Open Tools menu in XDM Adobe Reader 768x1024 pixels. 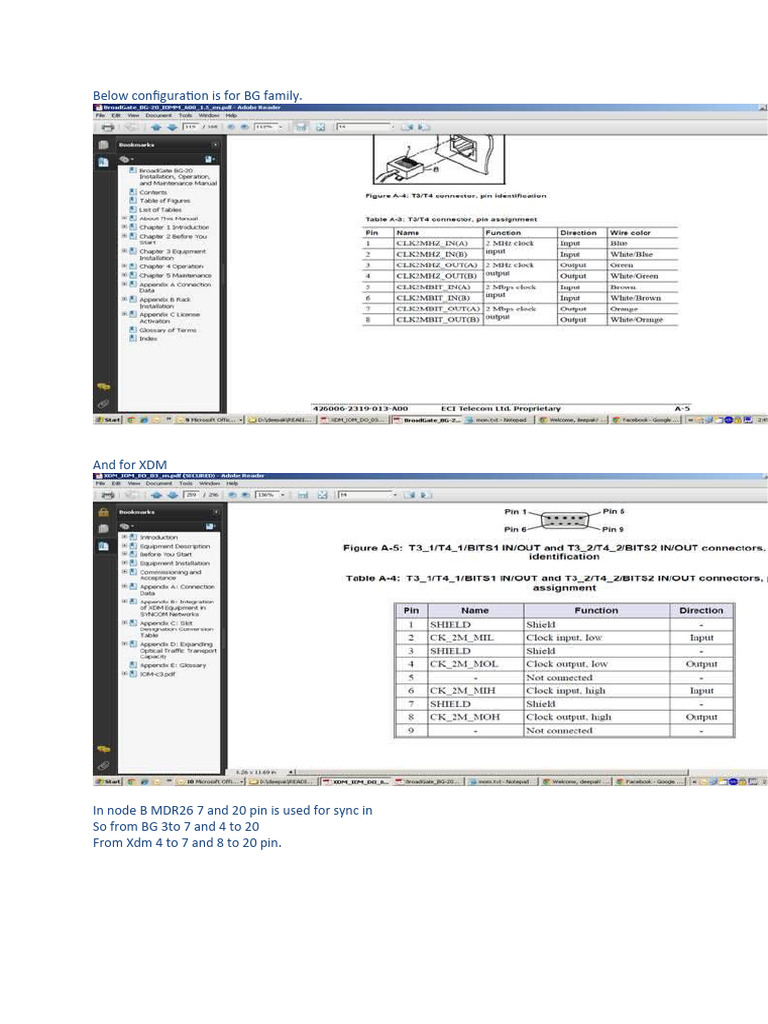(x=186, y=484)
